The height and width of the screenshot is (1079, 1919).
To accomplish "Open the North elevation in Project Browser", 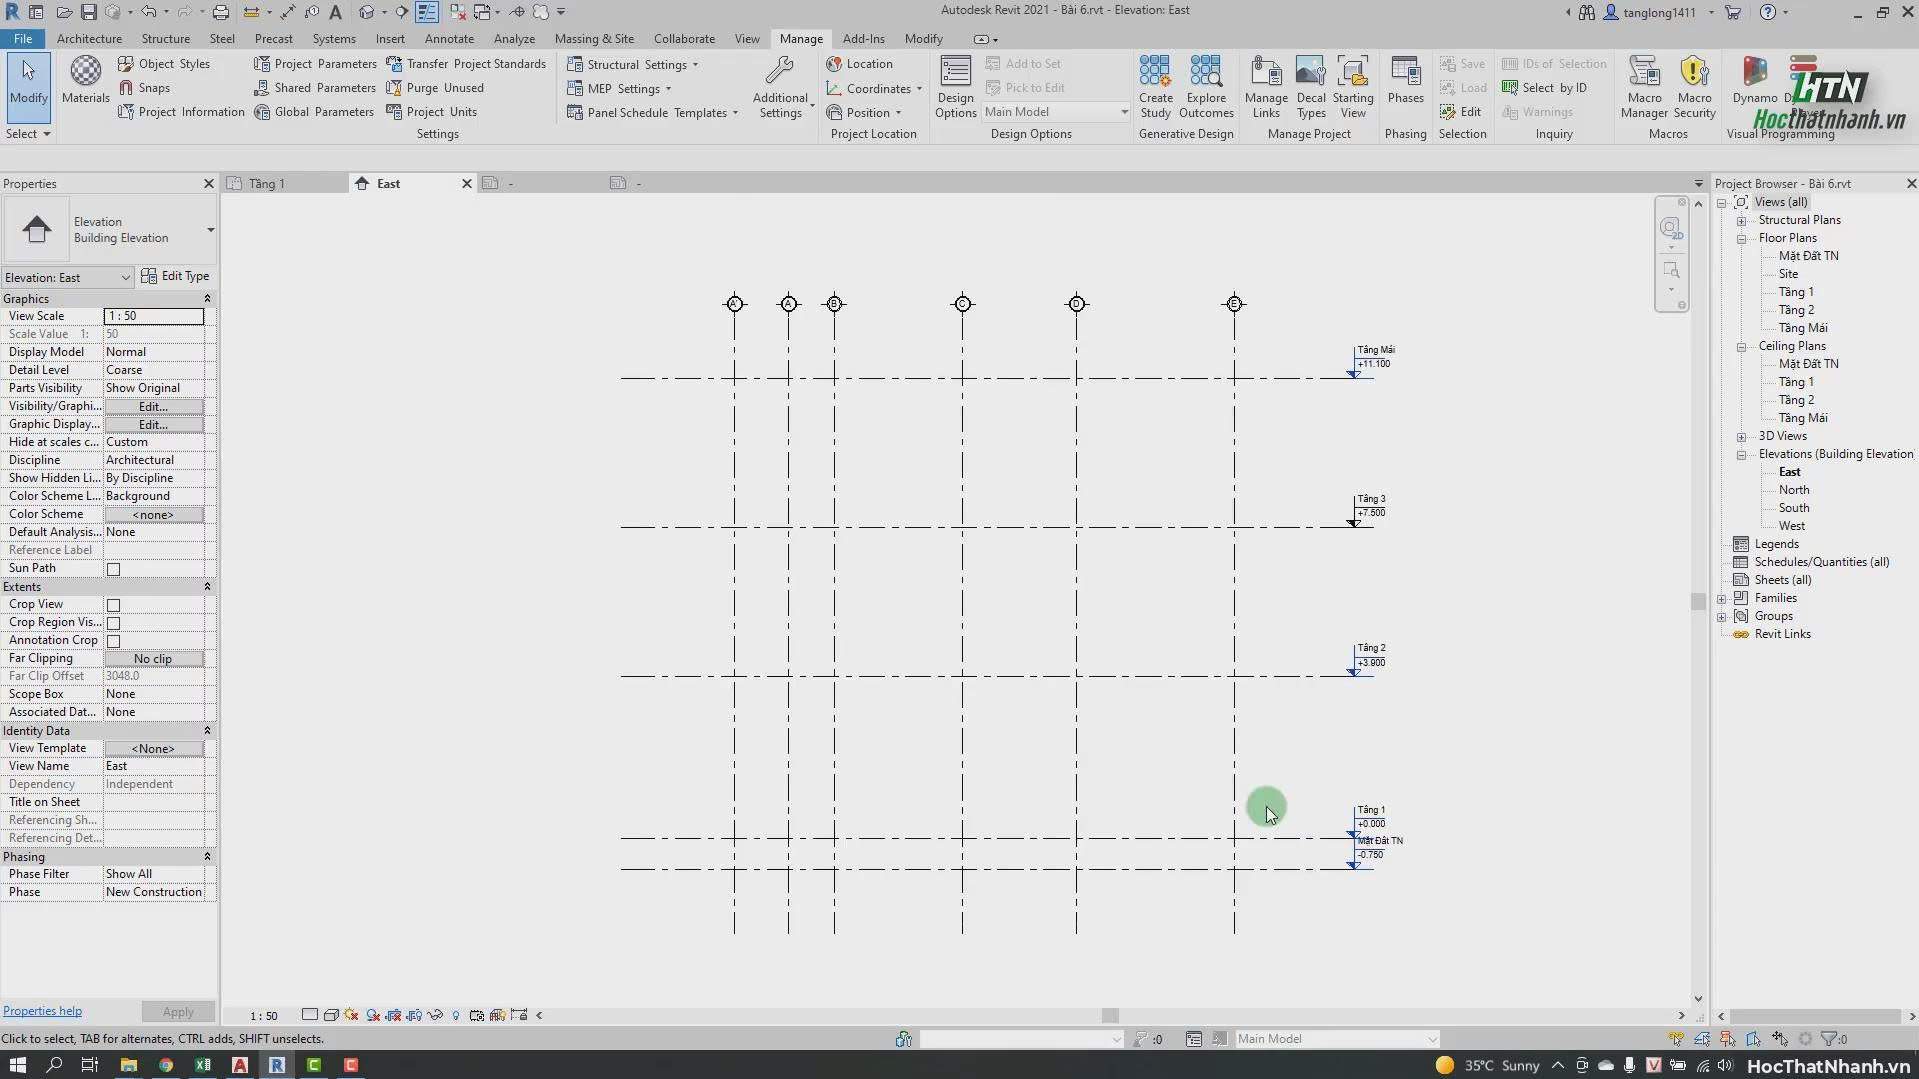I will pos(1793,490).
